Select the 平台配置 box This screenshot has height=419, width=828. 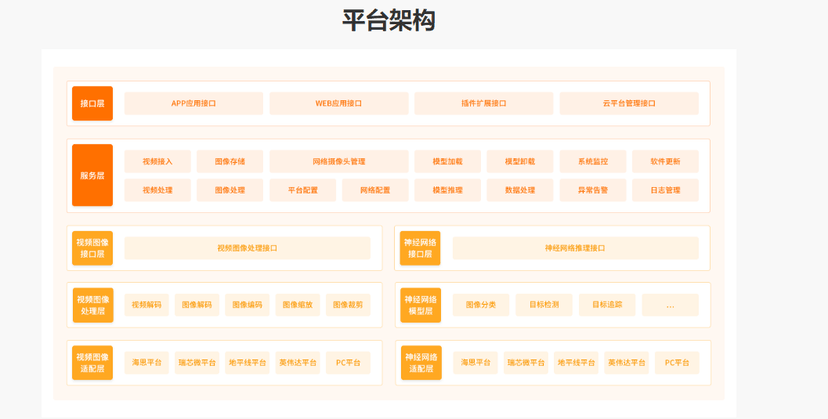[303, 190]
